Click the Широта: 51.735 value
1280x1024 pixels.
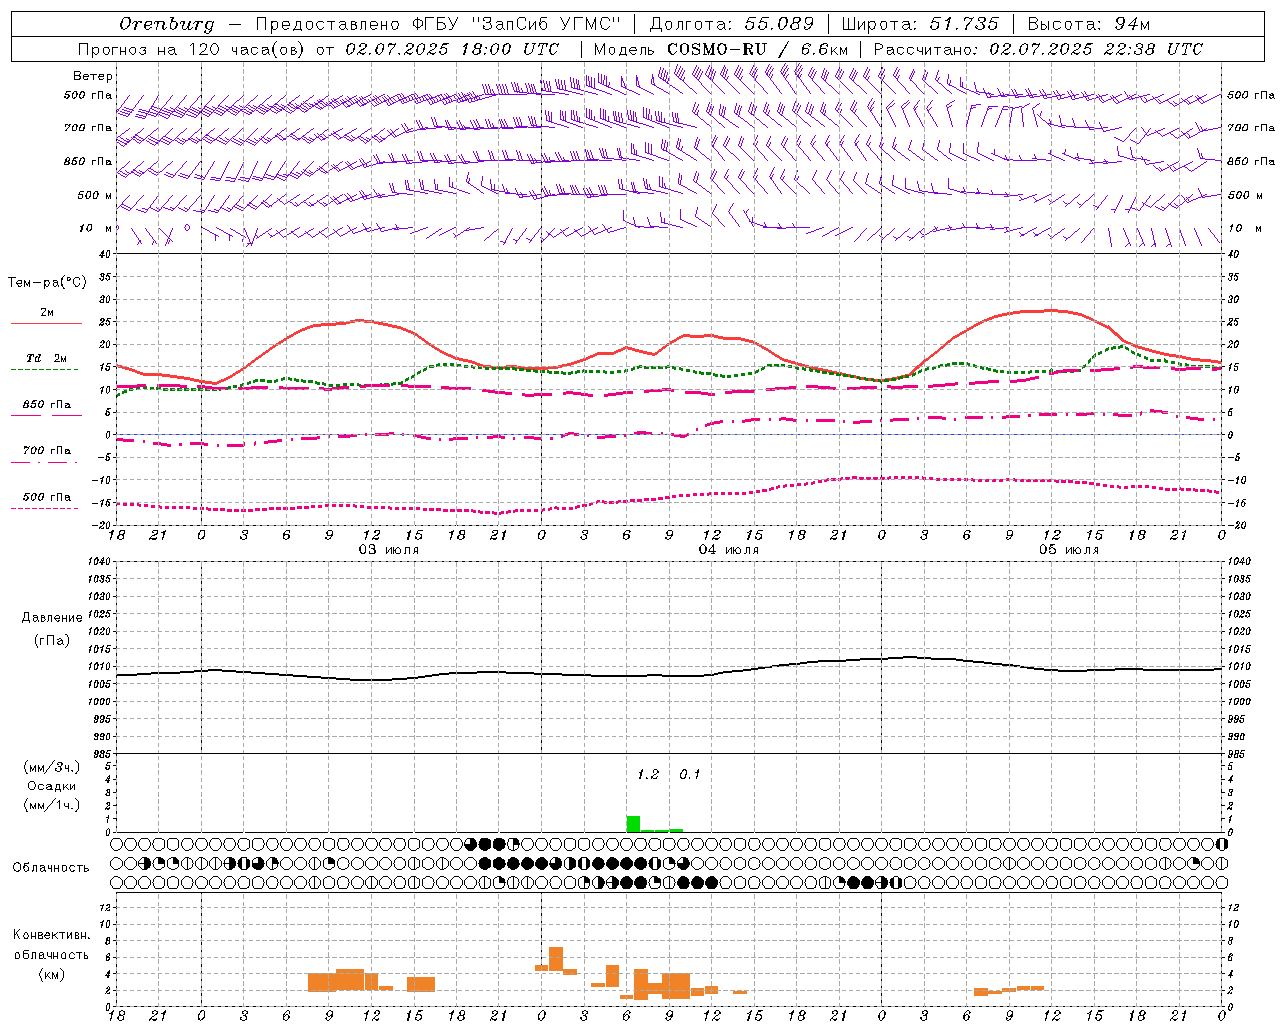point(920,24)
